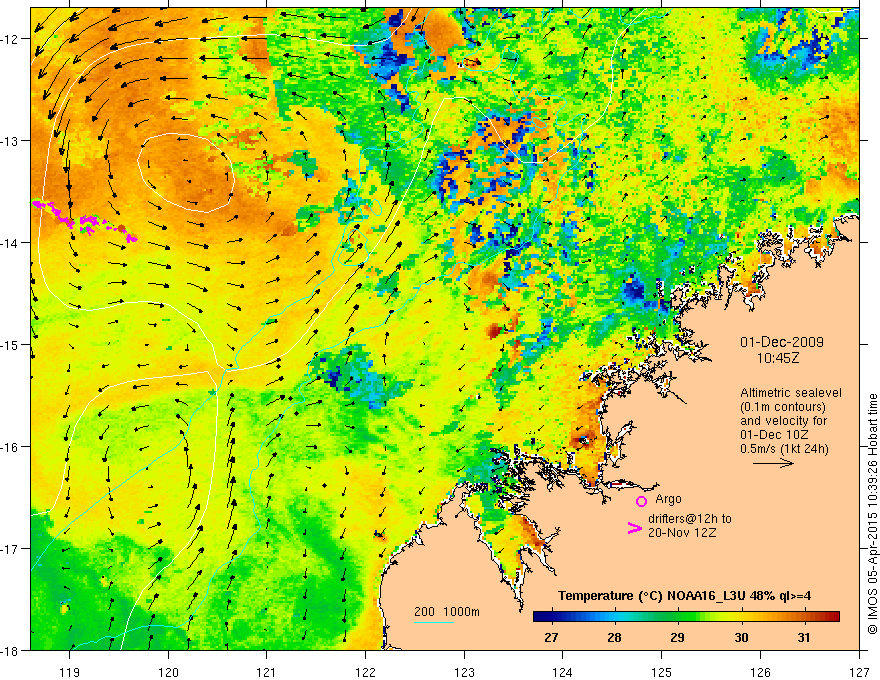
Task: Click the latitude axis label -18
Action: click(11, 651)
